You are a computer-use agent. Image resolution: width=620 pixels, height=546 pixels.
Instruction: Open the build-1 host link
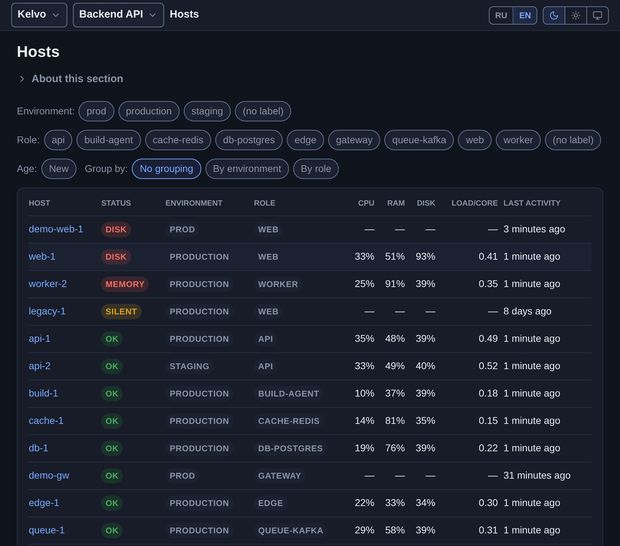pos(43,393)
